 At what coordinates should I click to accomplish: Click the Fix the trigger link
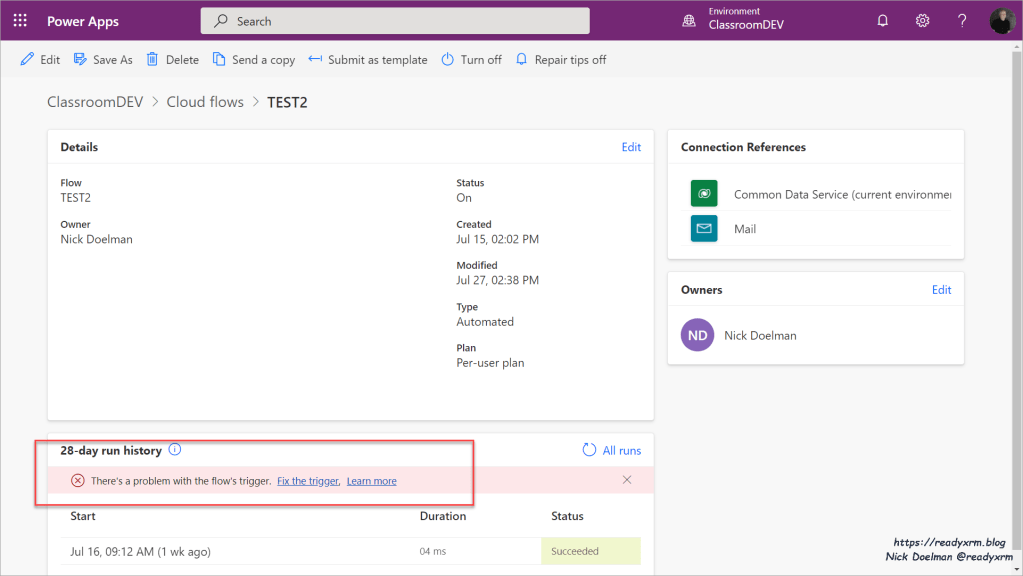click(308, 481)
